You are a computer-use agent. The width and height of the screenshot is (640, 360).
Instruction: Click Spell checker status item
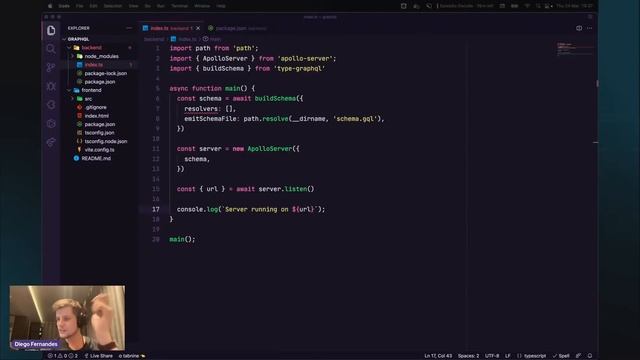[561, 356]
